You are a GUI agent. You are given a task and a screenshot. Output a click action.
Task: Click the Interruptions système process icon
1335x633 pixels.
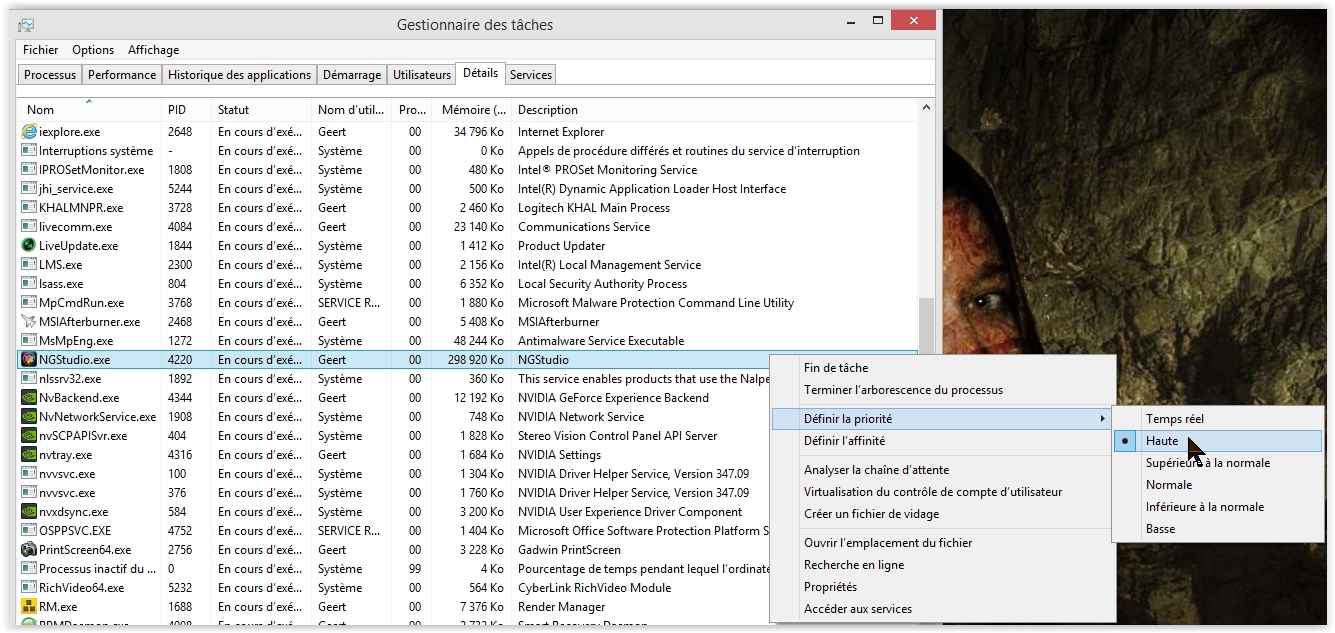[x=29, y=150]
